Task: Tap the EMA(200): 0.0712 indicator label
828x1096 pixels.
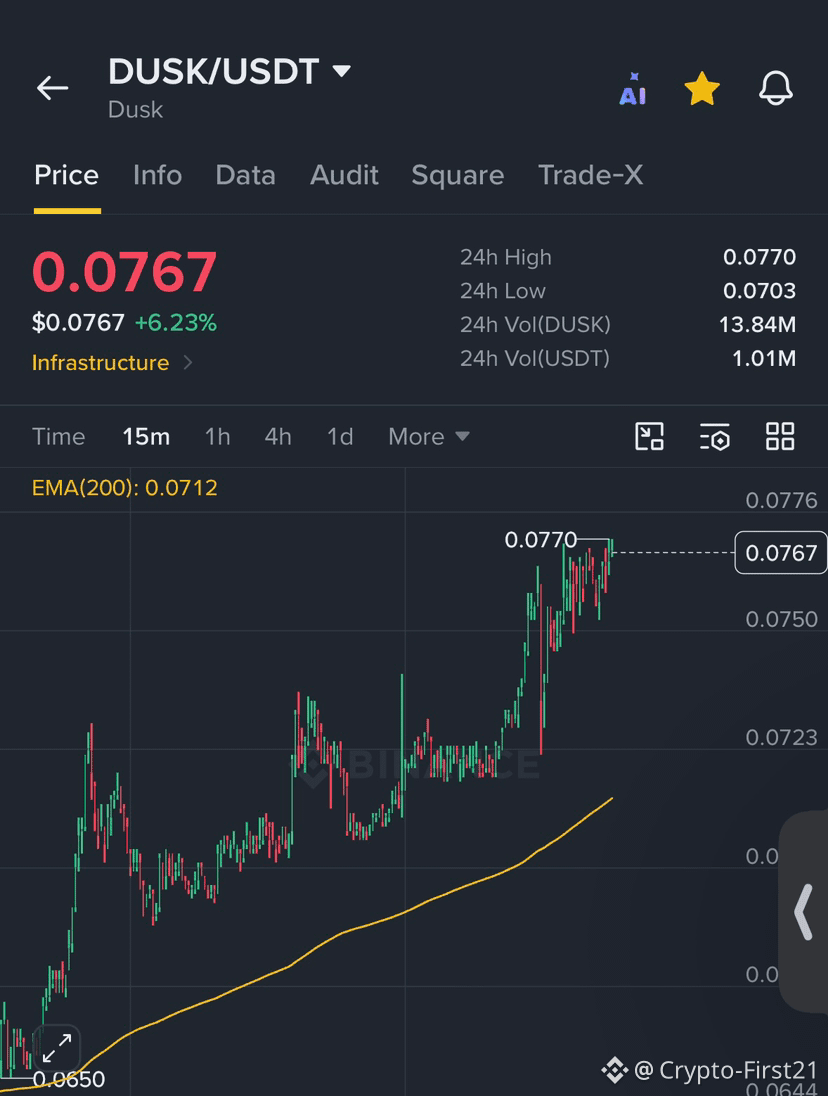Action: [125, 488]
